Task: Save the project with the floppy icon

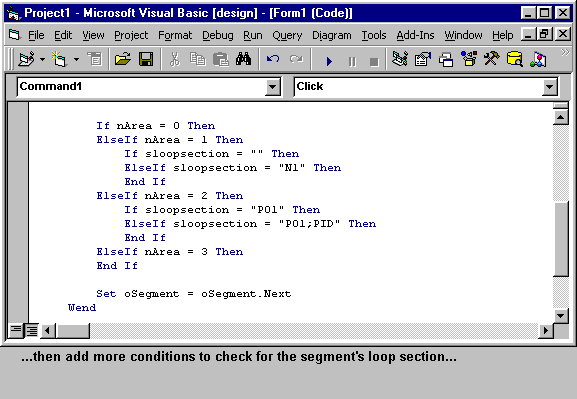Action: pyautogui.click(x=146, y=59)
